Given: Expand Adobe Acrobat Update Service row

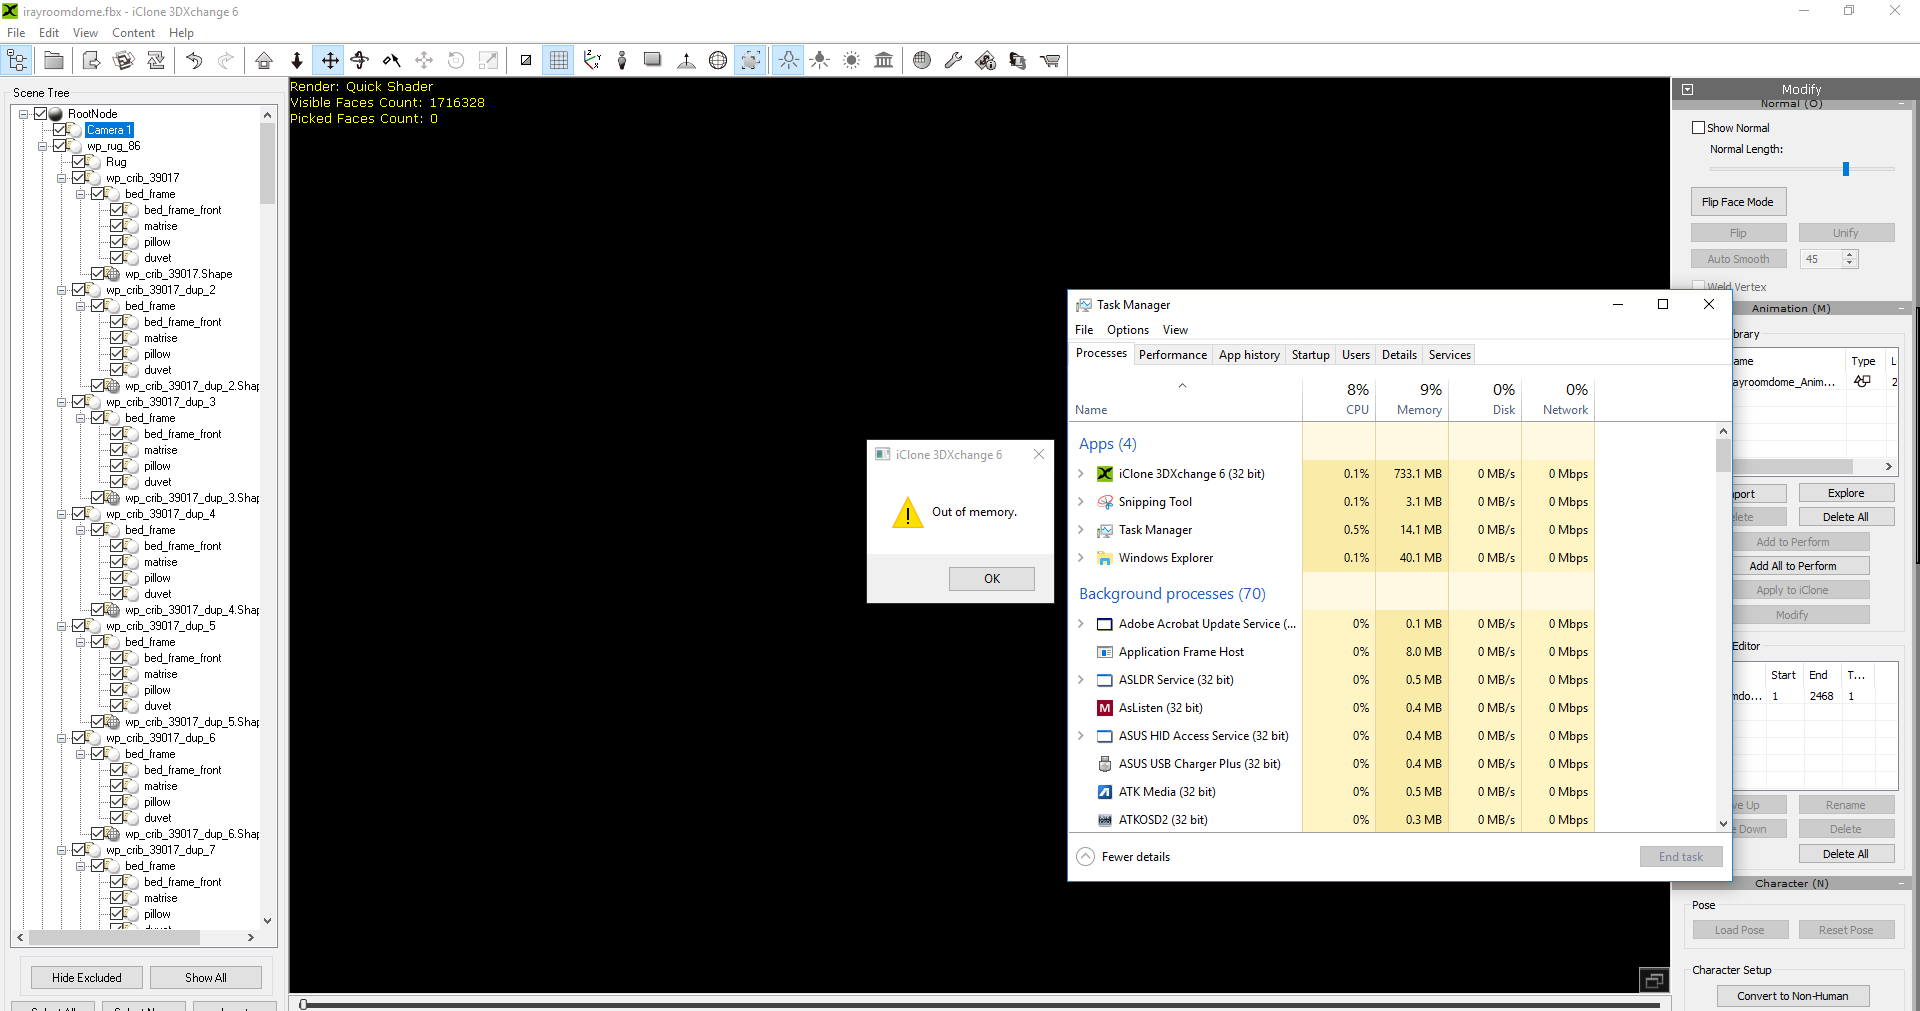Looking at the screenshot, I should [1081, 624].
